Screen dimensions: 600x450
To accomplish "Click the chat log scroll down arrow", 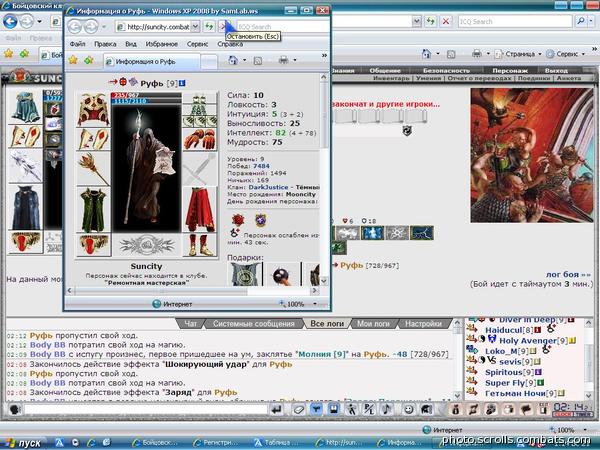I will pos(457,395).
